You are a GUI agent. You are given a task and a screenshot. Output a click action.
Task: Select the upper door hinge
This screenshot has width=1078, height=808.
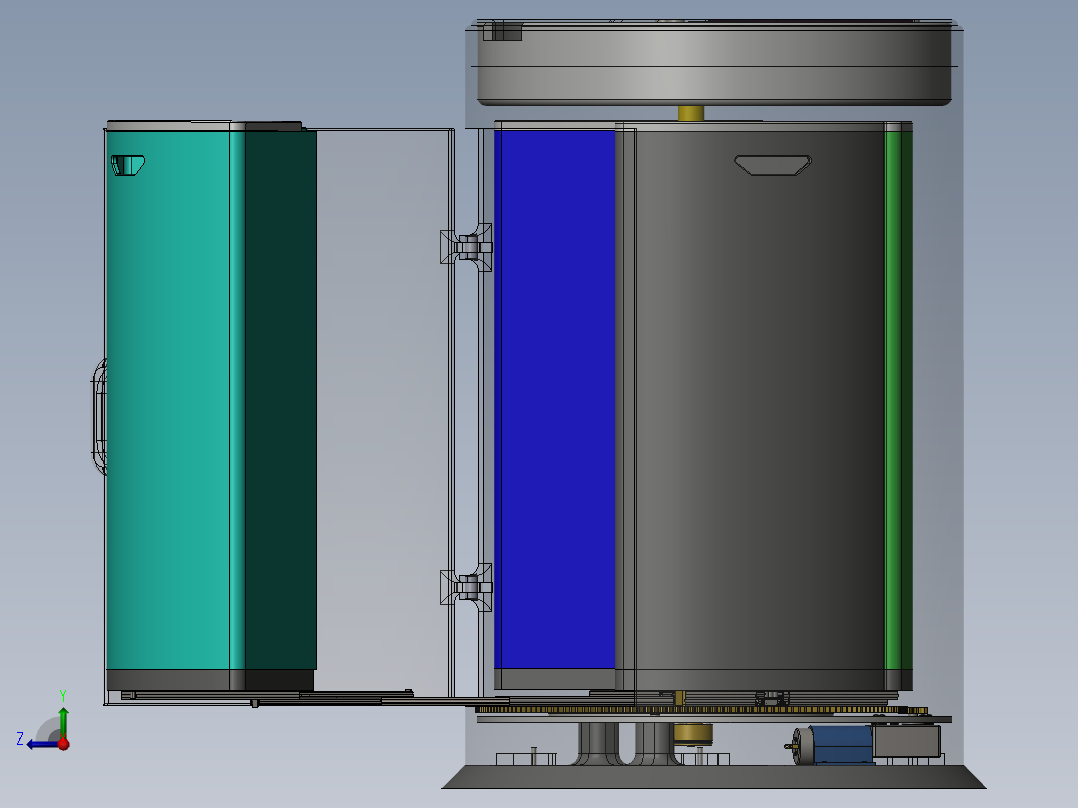click(467, 247)
